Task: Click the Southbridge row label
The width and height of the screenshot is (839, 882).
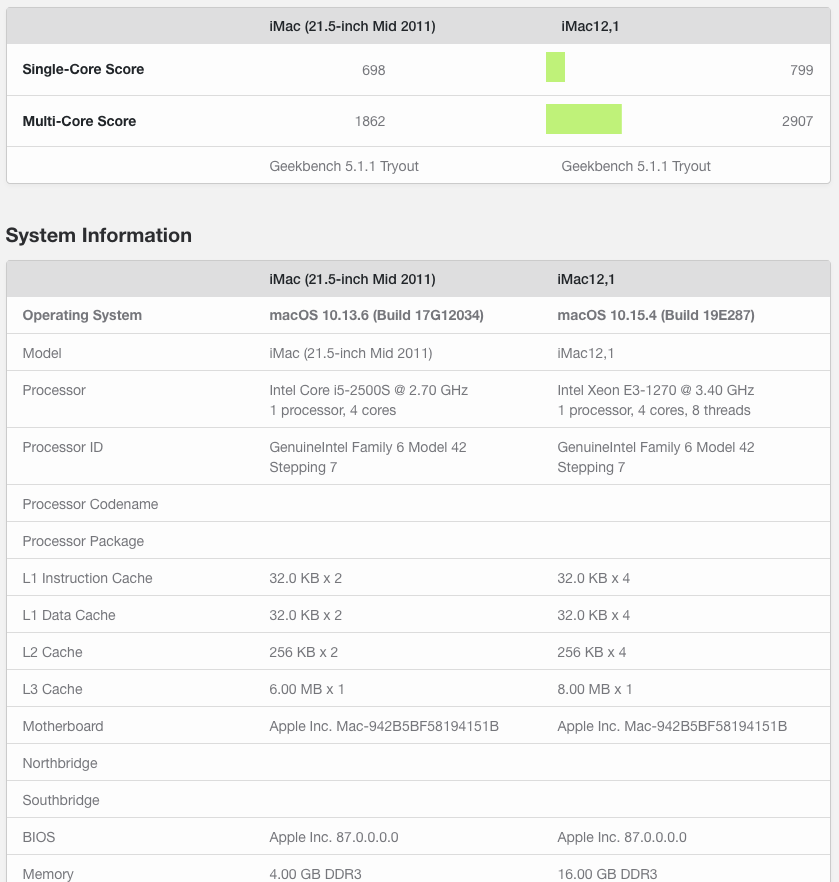Action: click(61, 800)
